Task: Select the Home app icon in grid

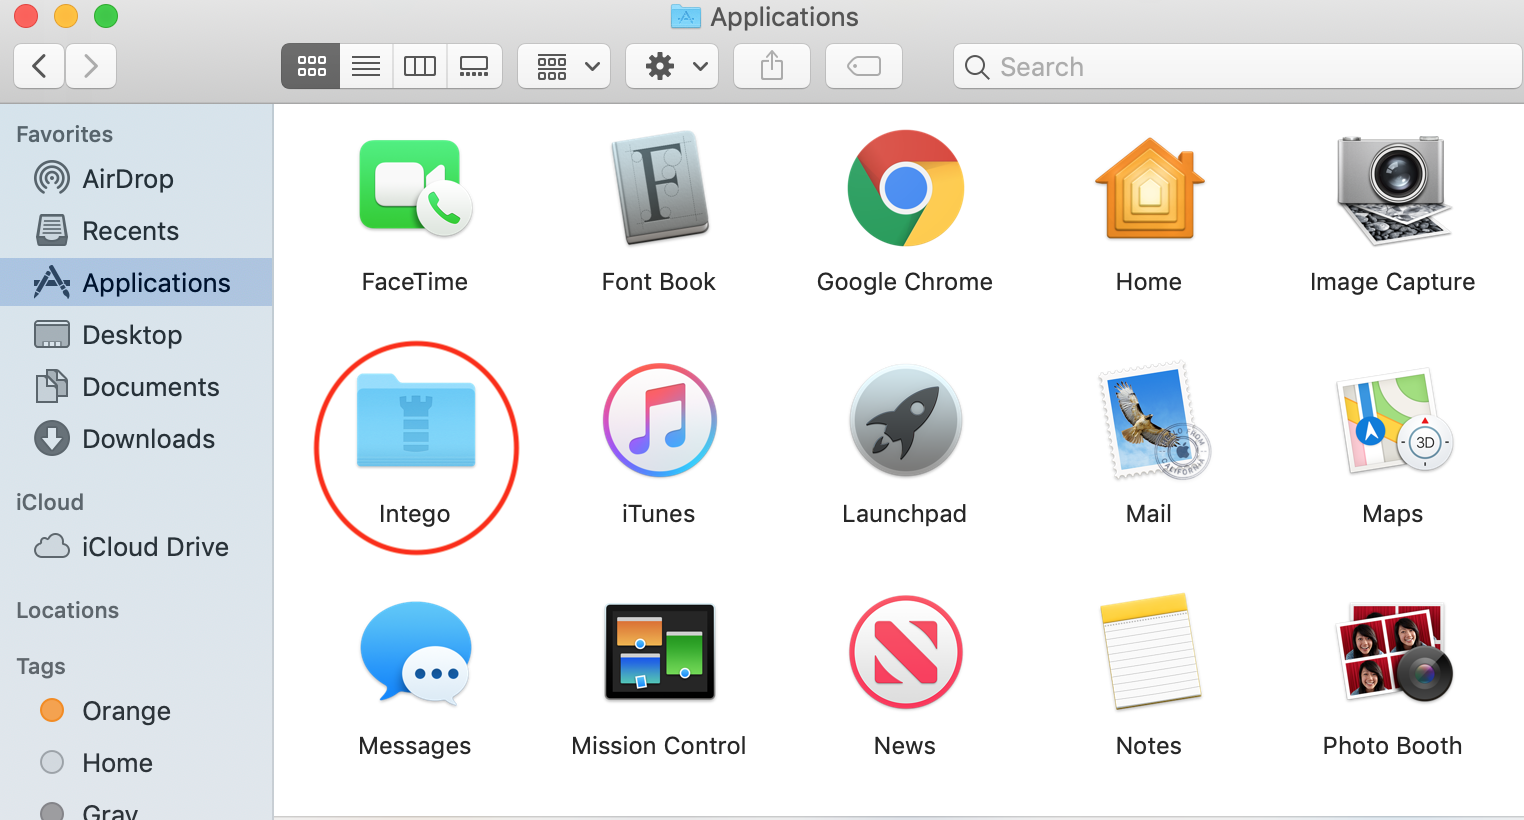Action: 1149,188
